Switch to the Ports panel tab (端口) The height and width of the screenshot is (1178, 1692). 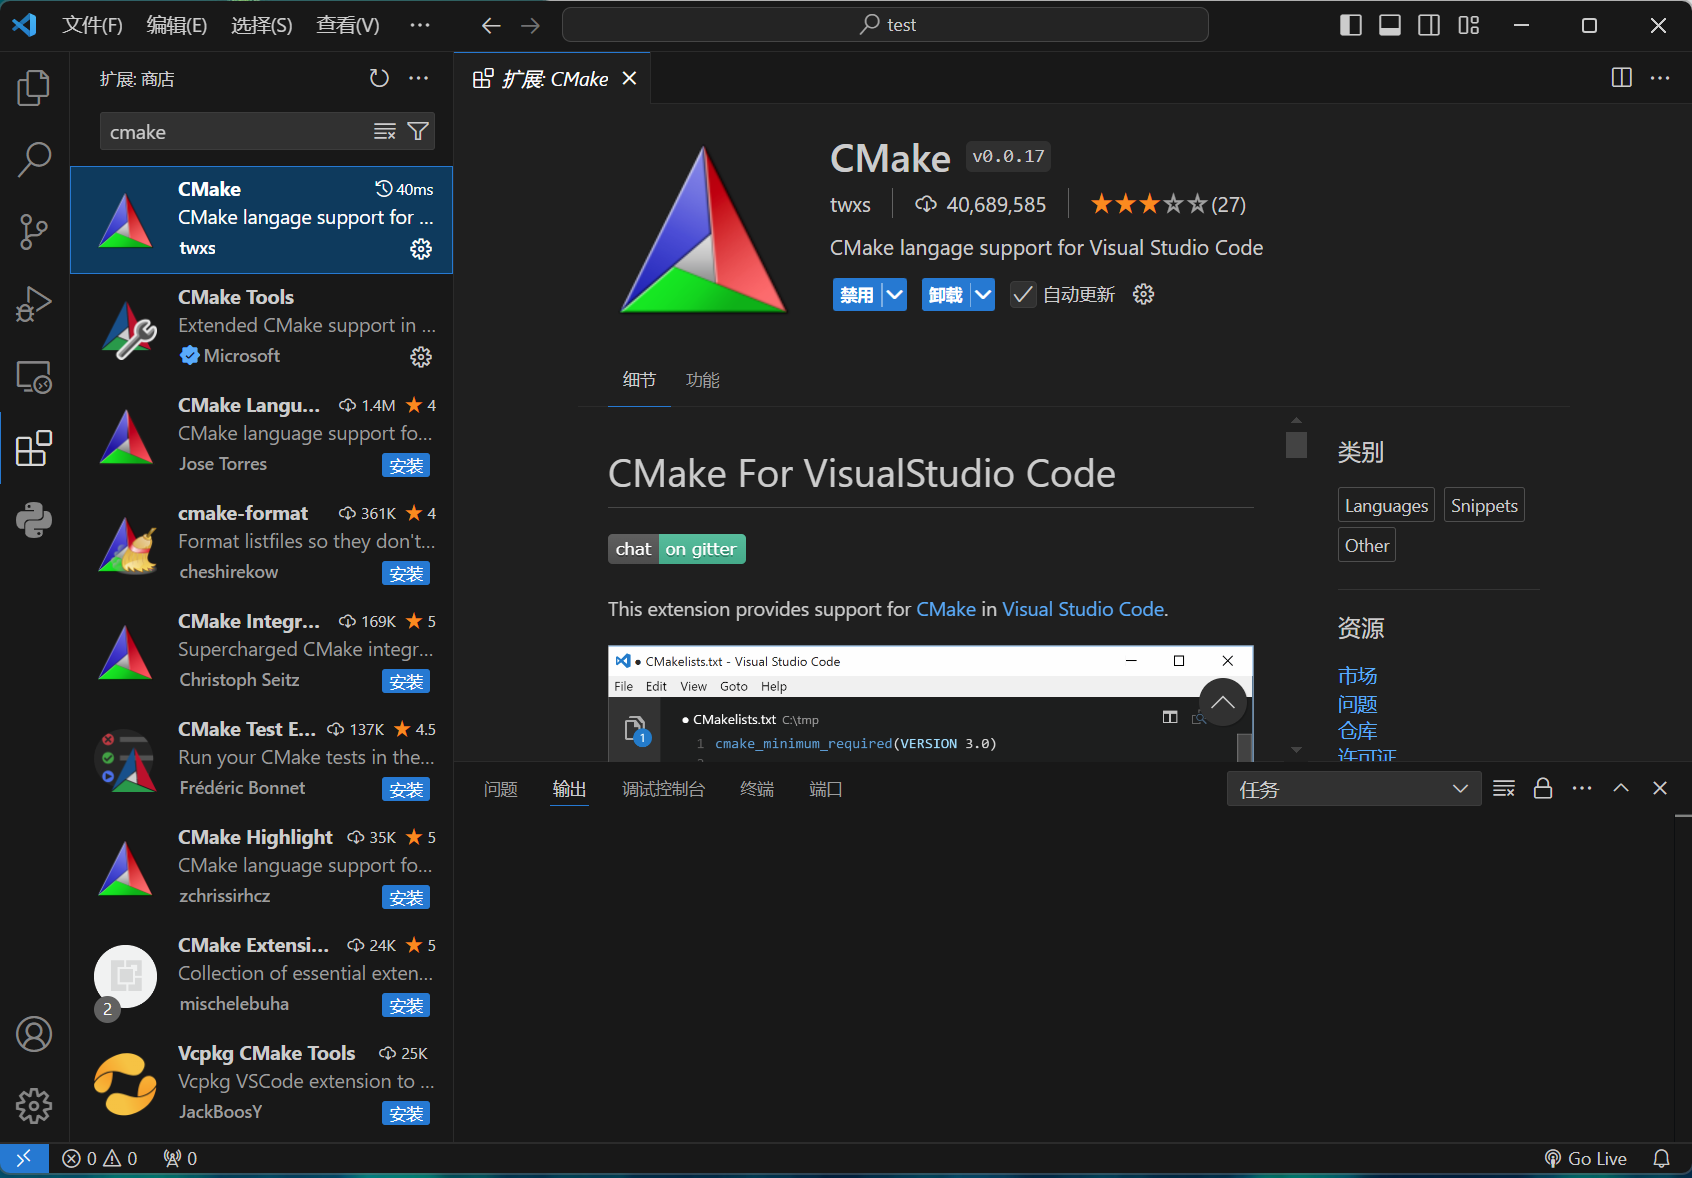[826, 789]
